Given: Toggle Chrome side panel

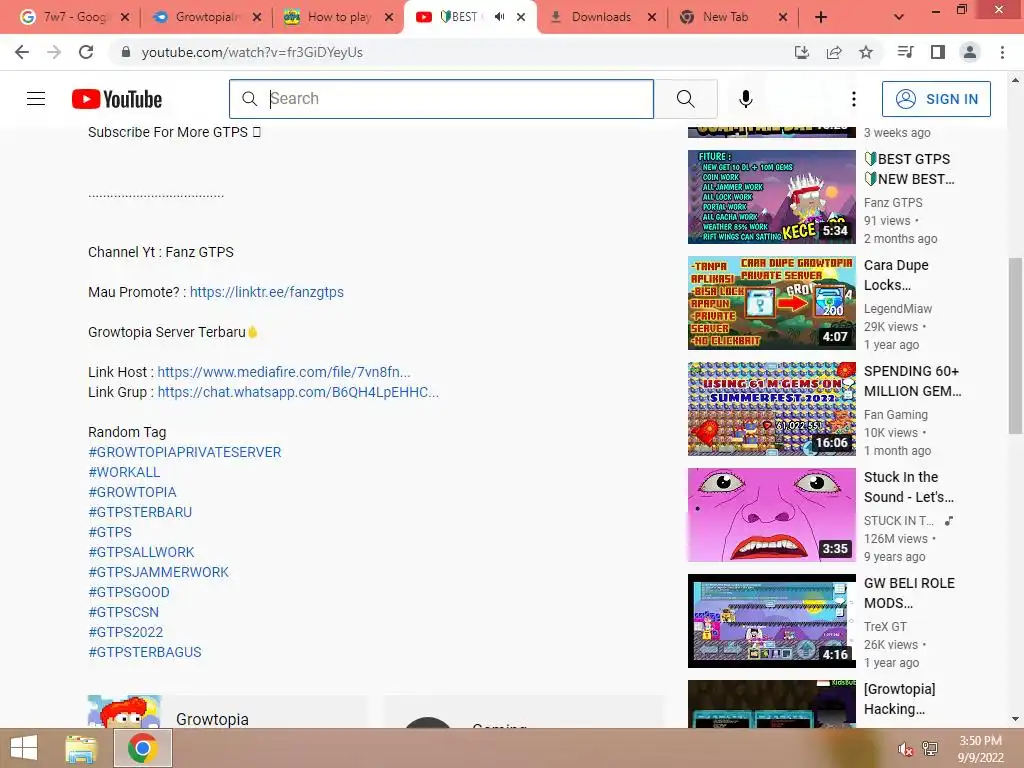Looking at the screenshot, I should pyautogui.click(x=938, y=52).
